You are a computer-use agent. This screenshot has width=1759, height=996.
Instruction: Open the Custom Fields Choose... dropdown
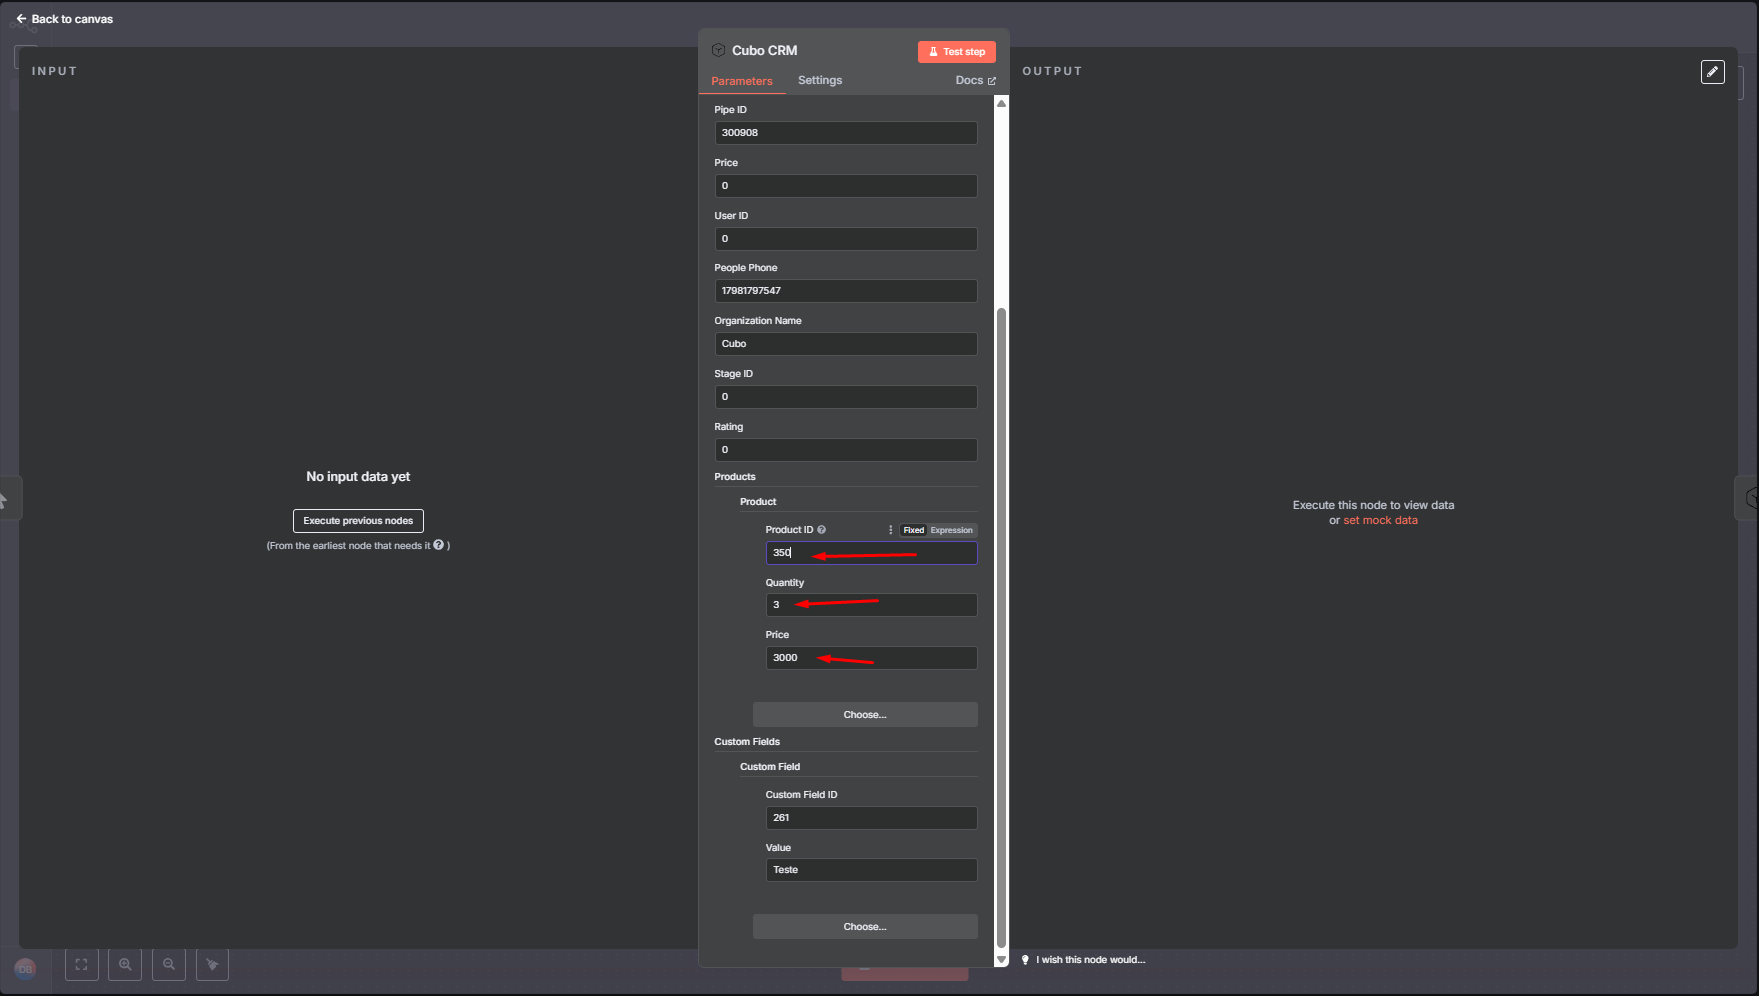click(x=865, y=927)
